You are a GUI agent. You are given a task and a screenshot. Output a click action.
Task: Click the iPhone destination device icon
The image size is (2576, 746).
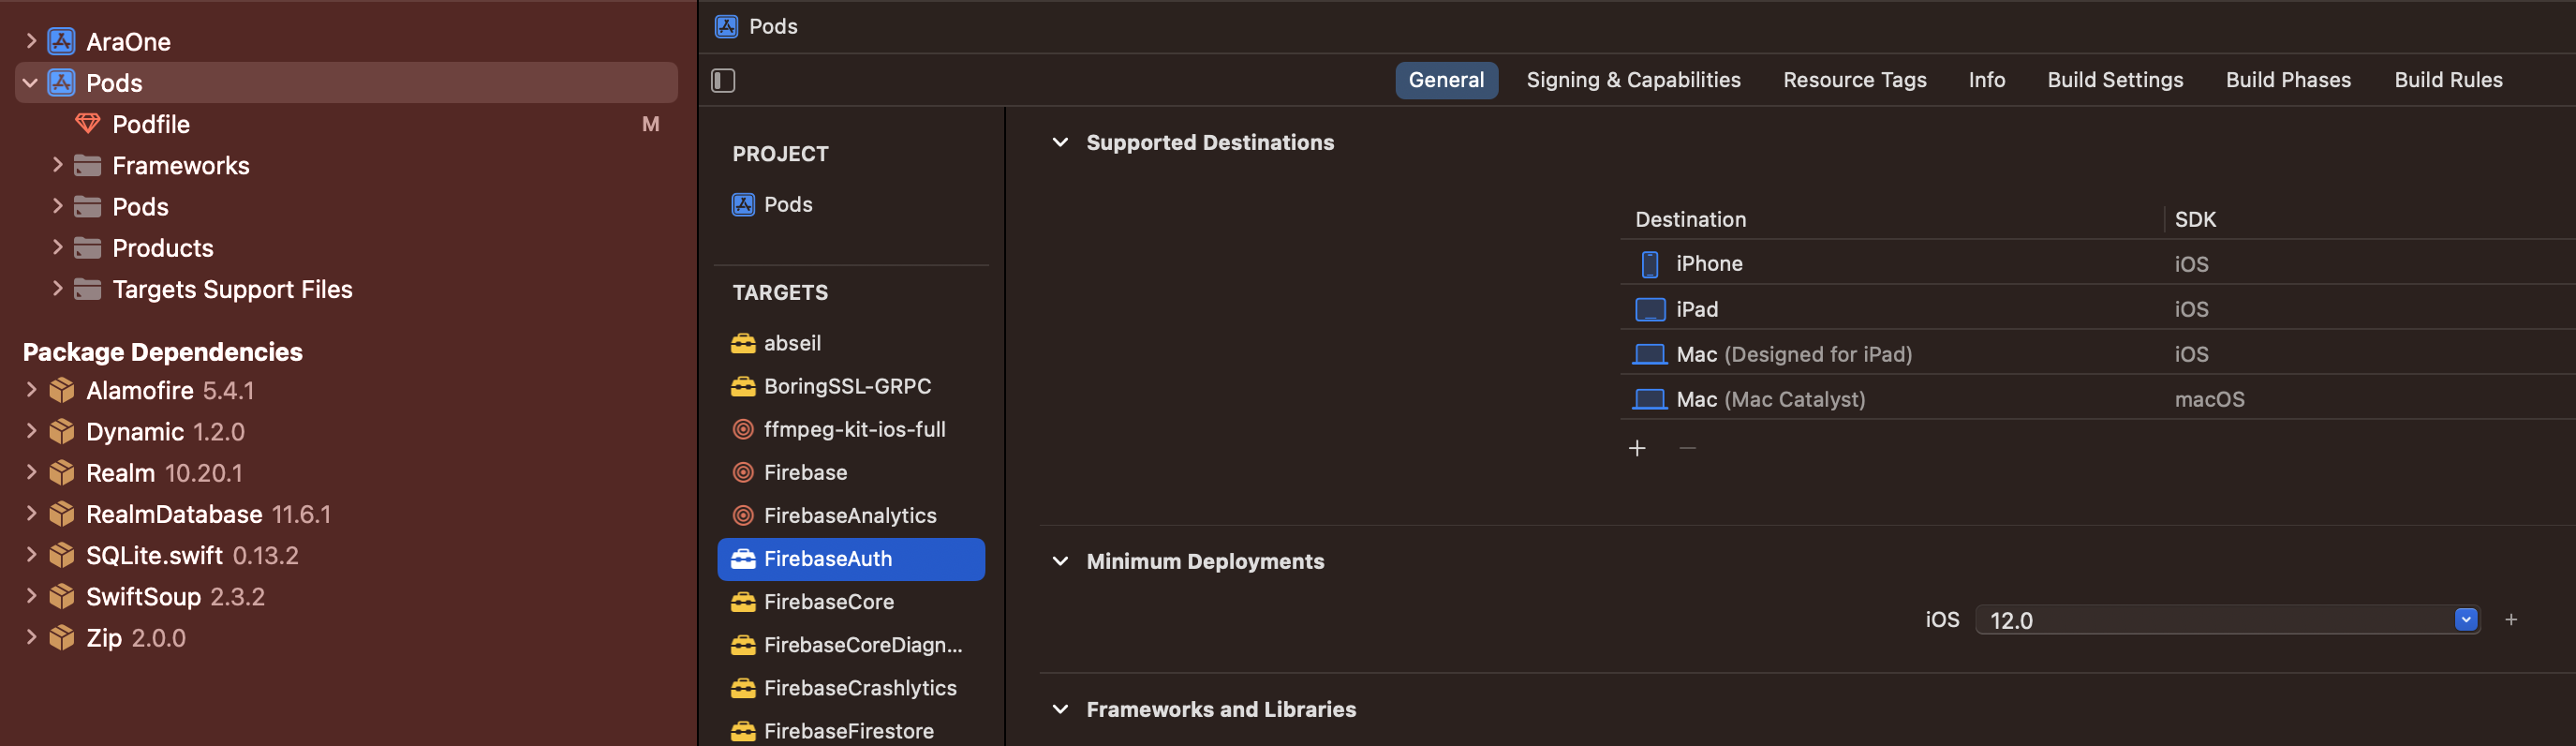pos(1650,264)
